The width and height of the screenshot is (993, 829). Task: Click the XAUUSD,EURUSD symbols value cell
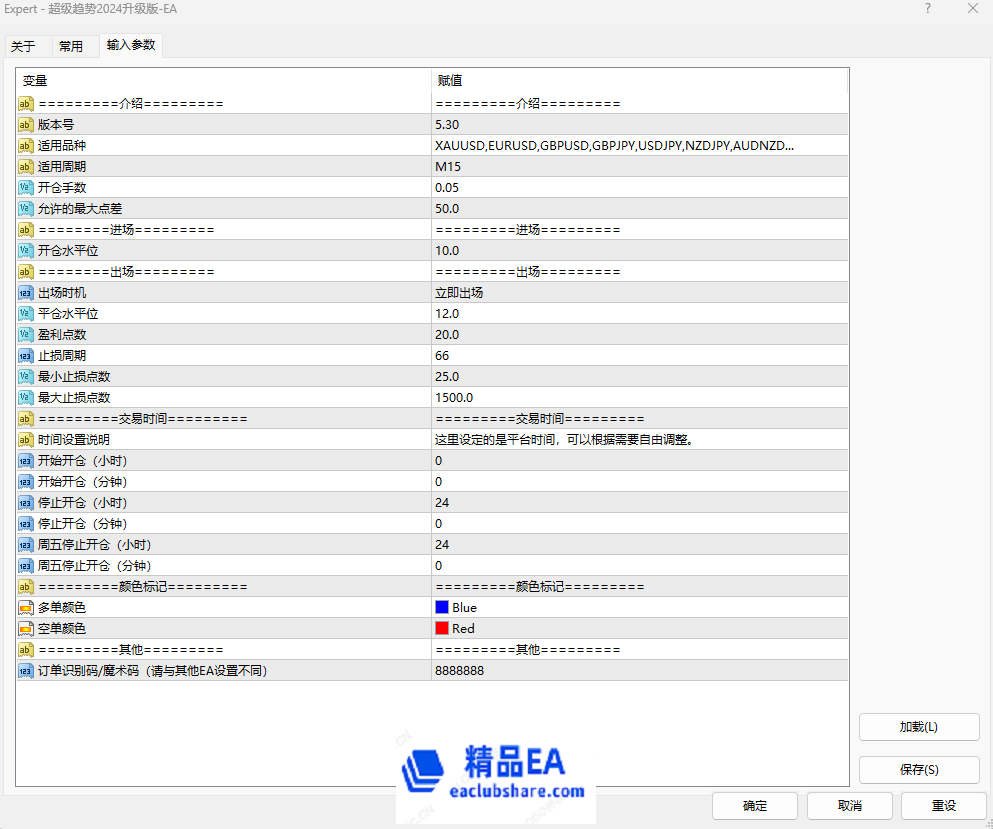point(639,146)
